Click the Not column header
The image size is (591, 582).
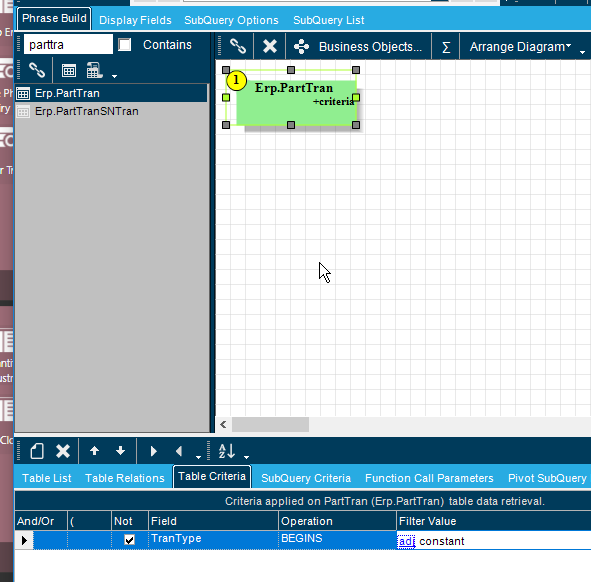click(x=130, y=521)
